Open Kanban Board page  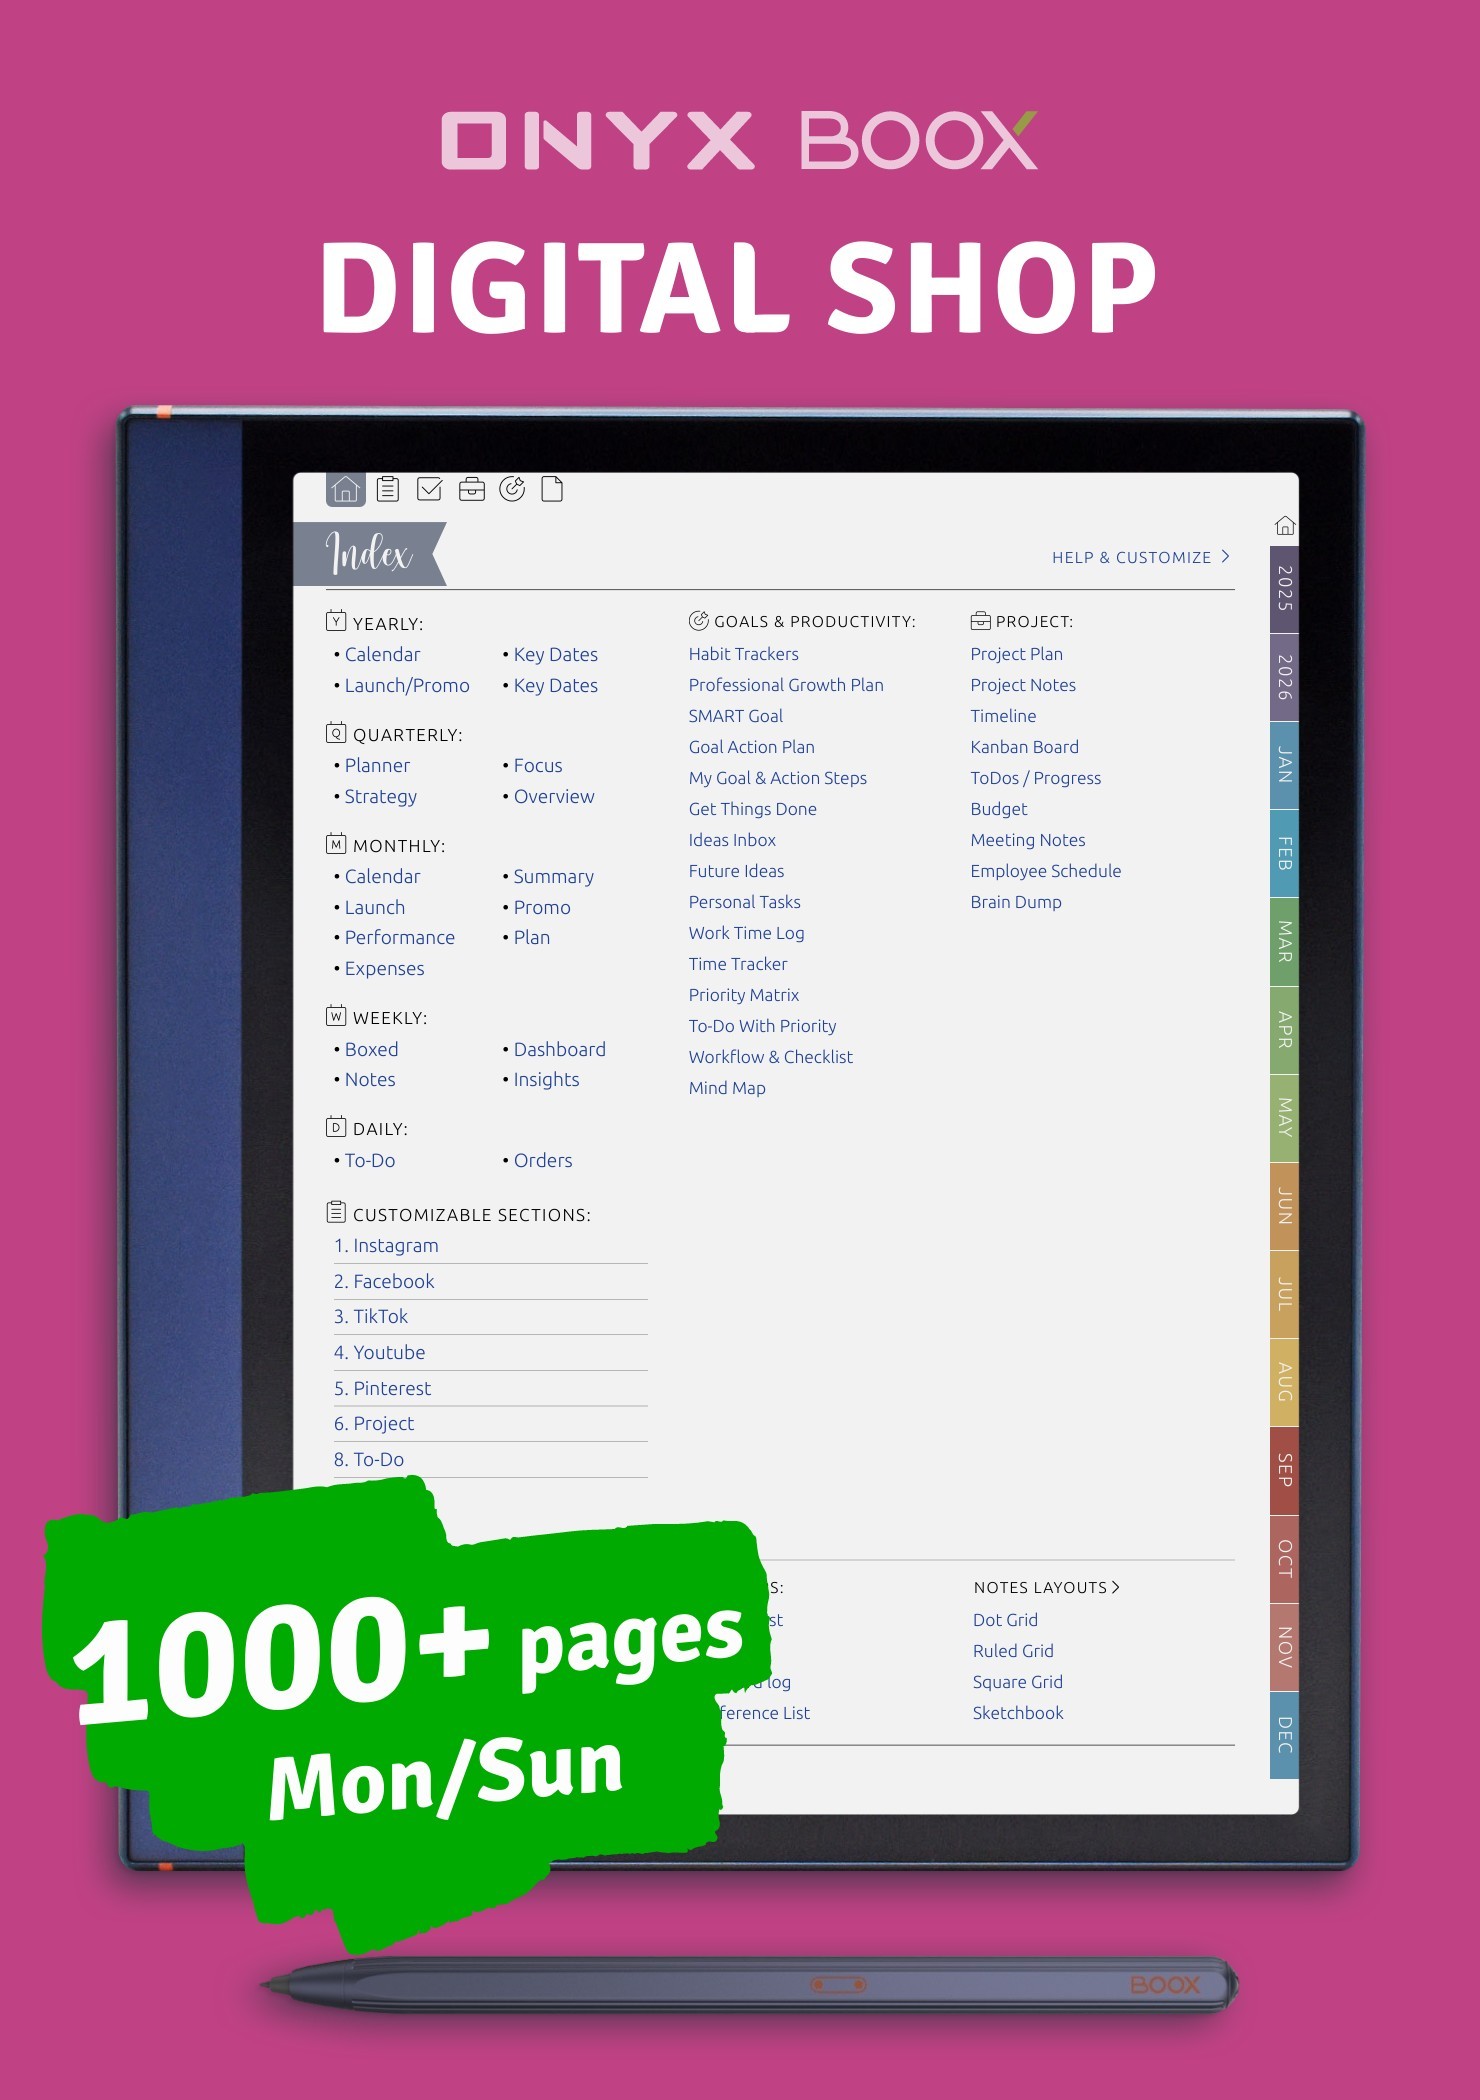point(1025,747)
